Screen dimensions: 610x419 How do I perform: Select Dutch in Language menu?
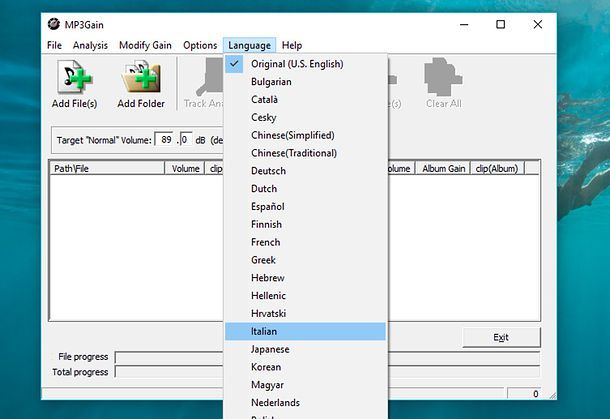(x=305, y=189)
